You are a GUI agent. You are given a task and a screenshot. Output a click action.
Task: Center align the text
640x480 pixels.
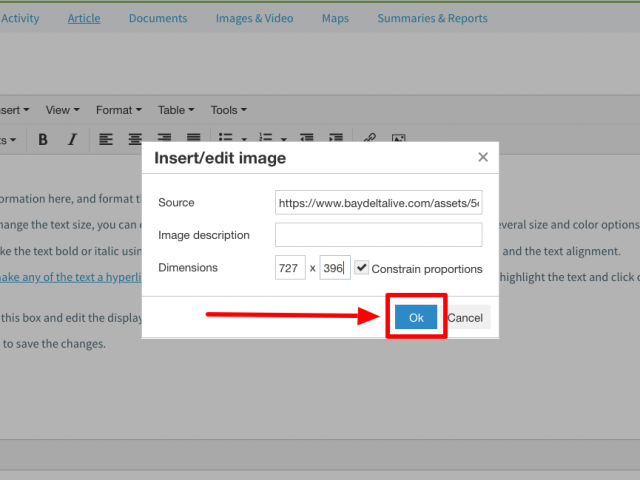[135, 139]
